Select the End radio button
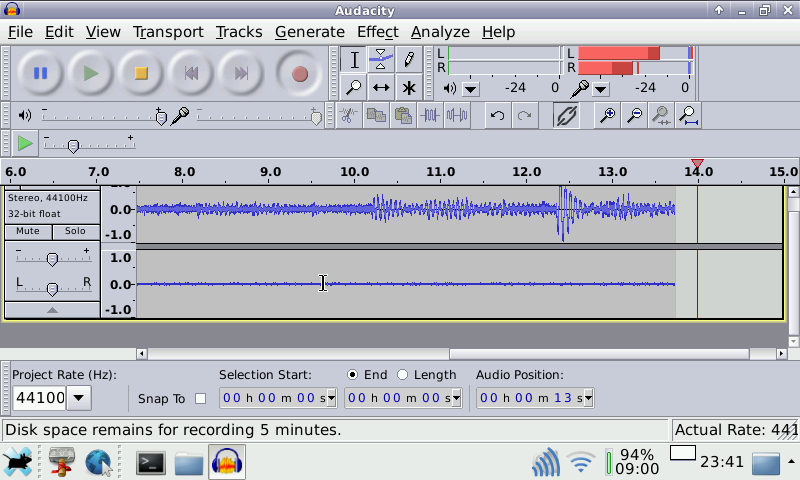The width and height of the screenshot is (800, 480). (353, 375)
